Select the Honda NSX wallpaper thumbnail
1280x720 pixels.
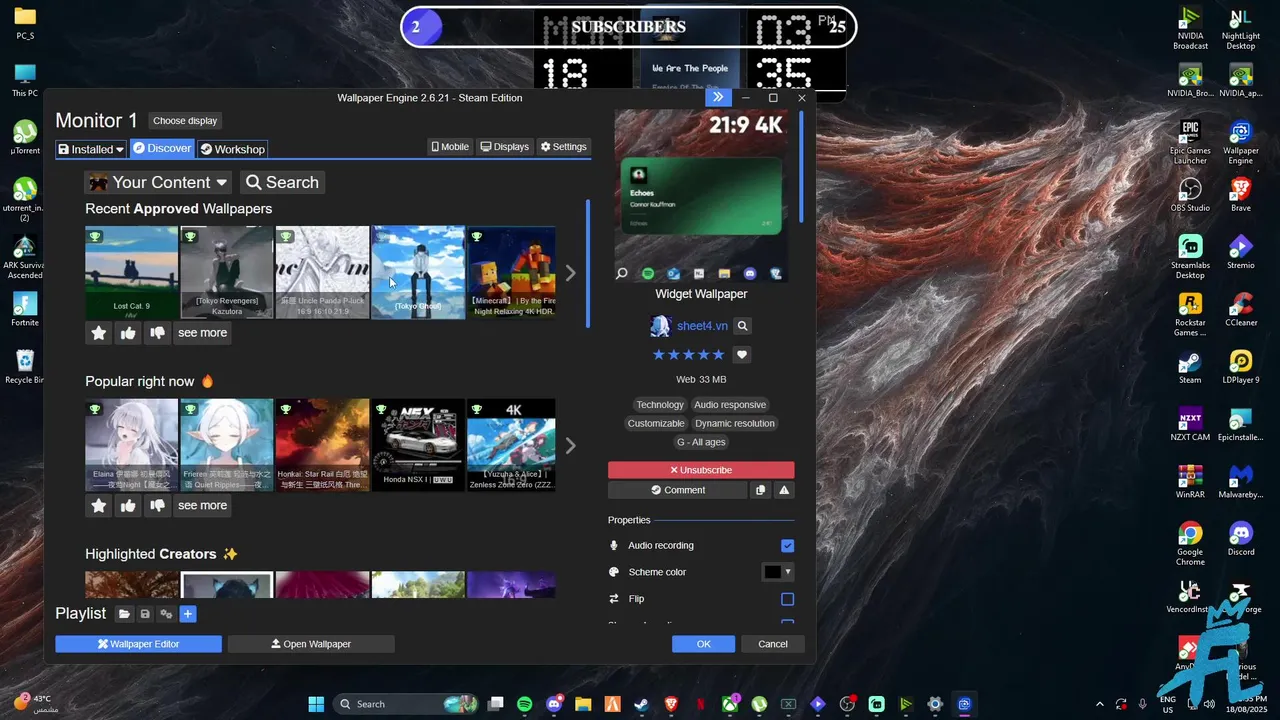point(418,446)
